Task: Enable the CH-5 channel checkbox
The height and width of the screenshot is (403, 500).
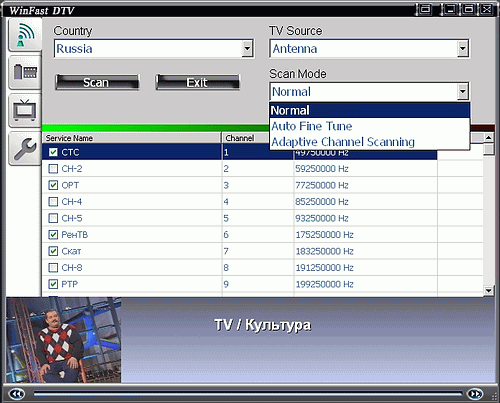Action: click(53, 218)
